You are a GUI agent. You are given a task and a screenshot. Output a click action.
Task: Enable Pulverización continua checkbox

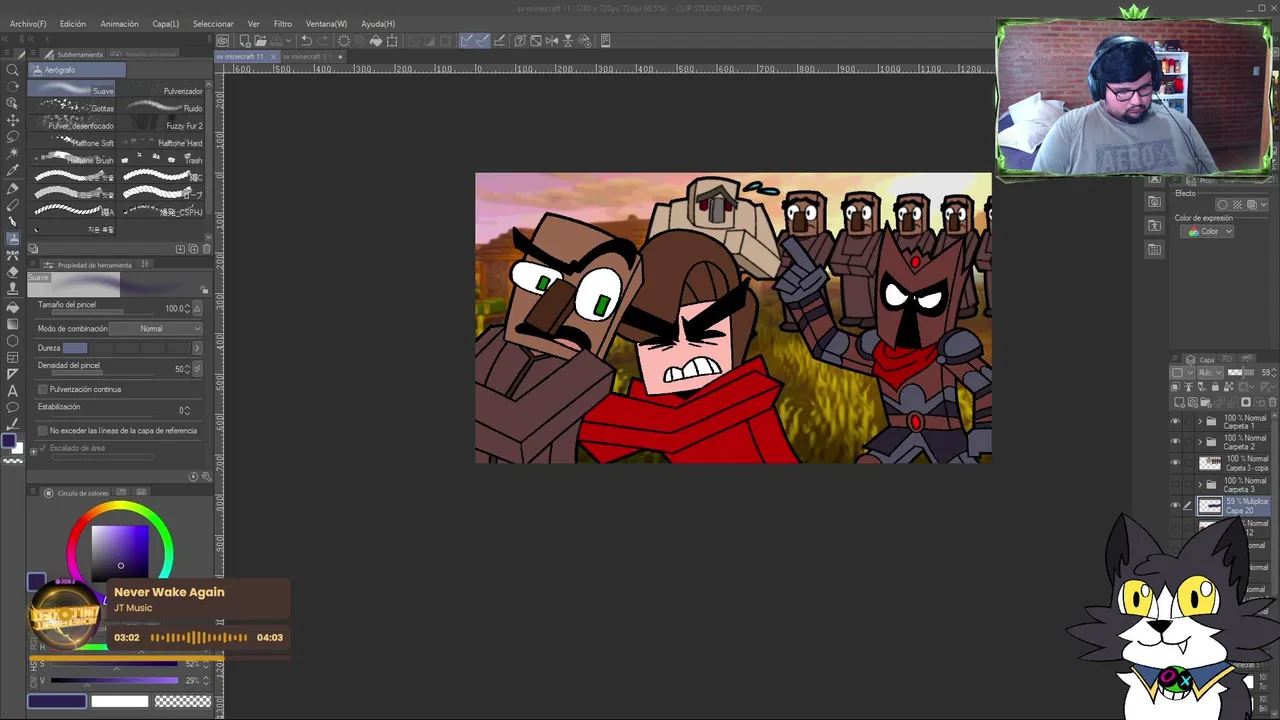click(42, 389)
